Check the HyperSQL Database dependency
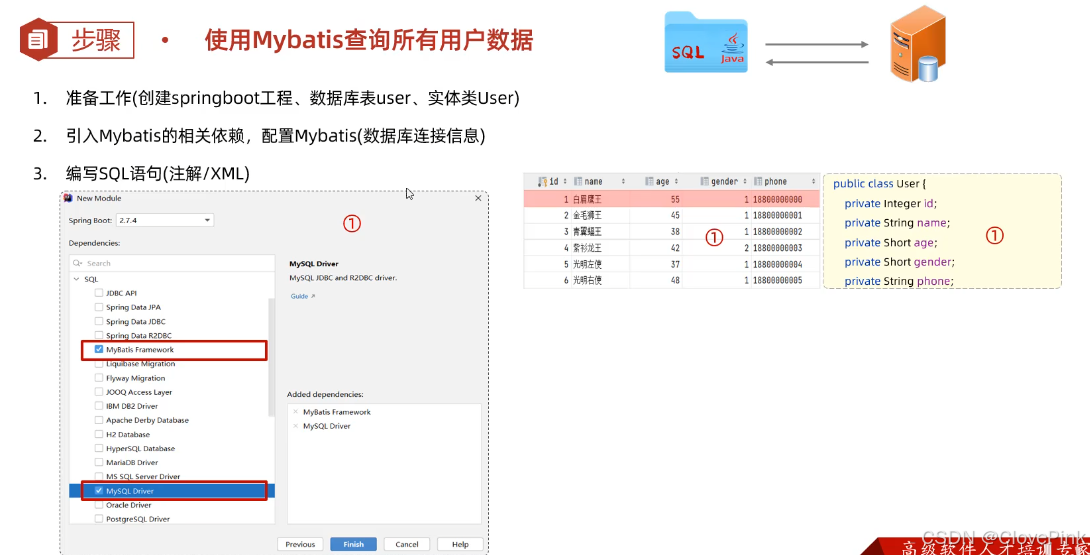The height and width of the screenshot is (555, 1090). [99, 448]
